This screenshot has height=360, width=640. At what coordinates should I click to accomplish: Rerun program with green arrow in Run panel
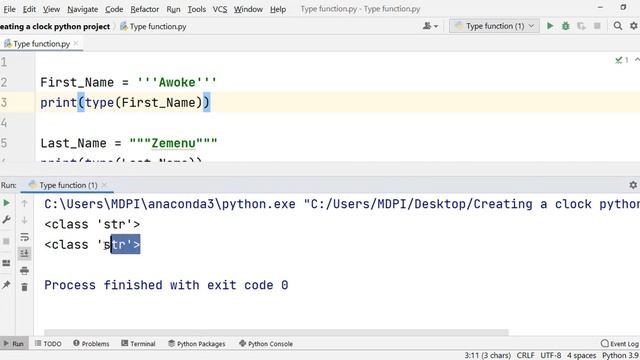point(7,203)
